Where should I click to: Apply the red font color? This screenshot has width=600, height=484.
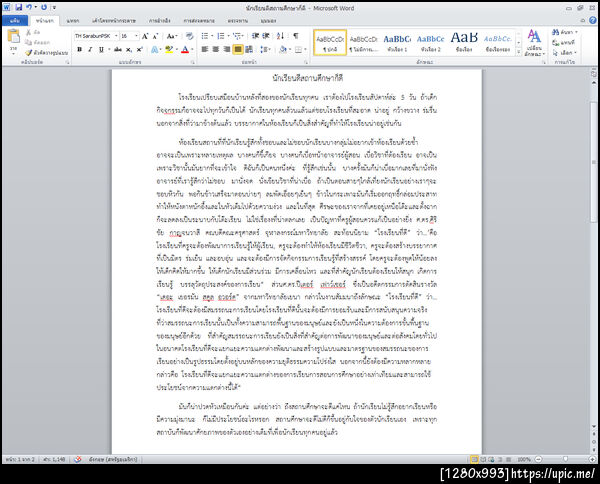tap(185, 49)
